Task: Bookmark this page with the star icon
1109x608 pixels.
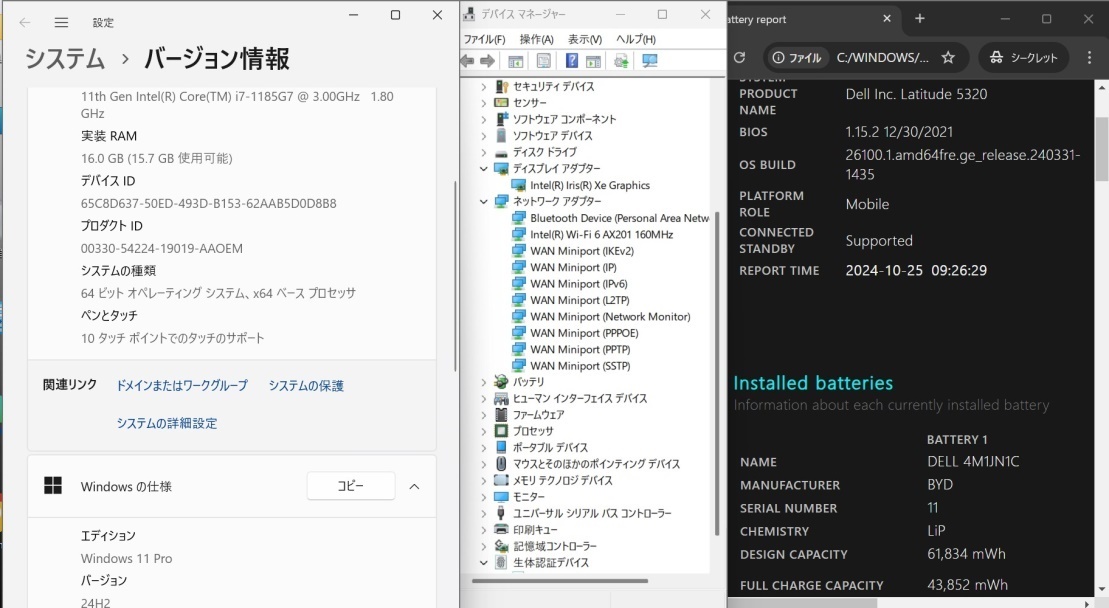Action: (948, 57)
